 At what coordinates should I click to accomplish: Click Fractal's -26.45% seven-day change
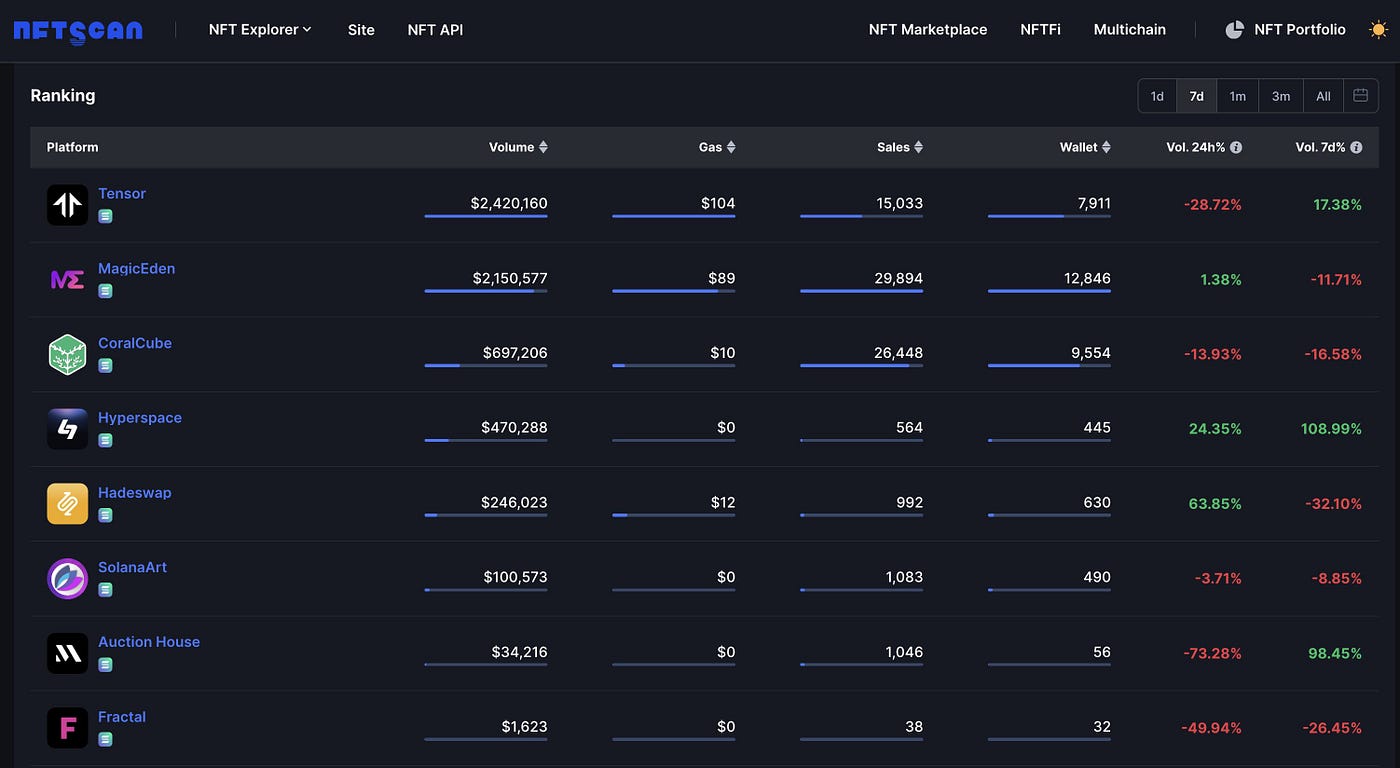point(1332,728)
